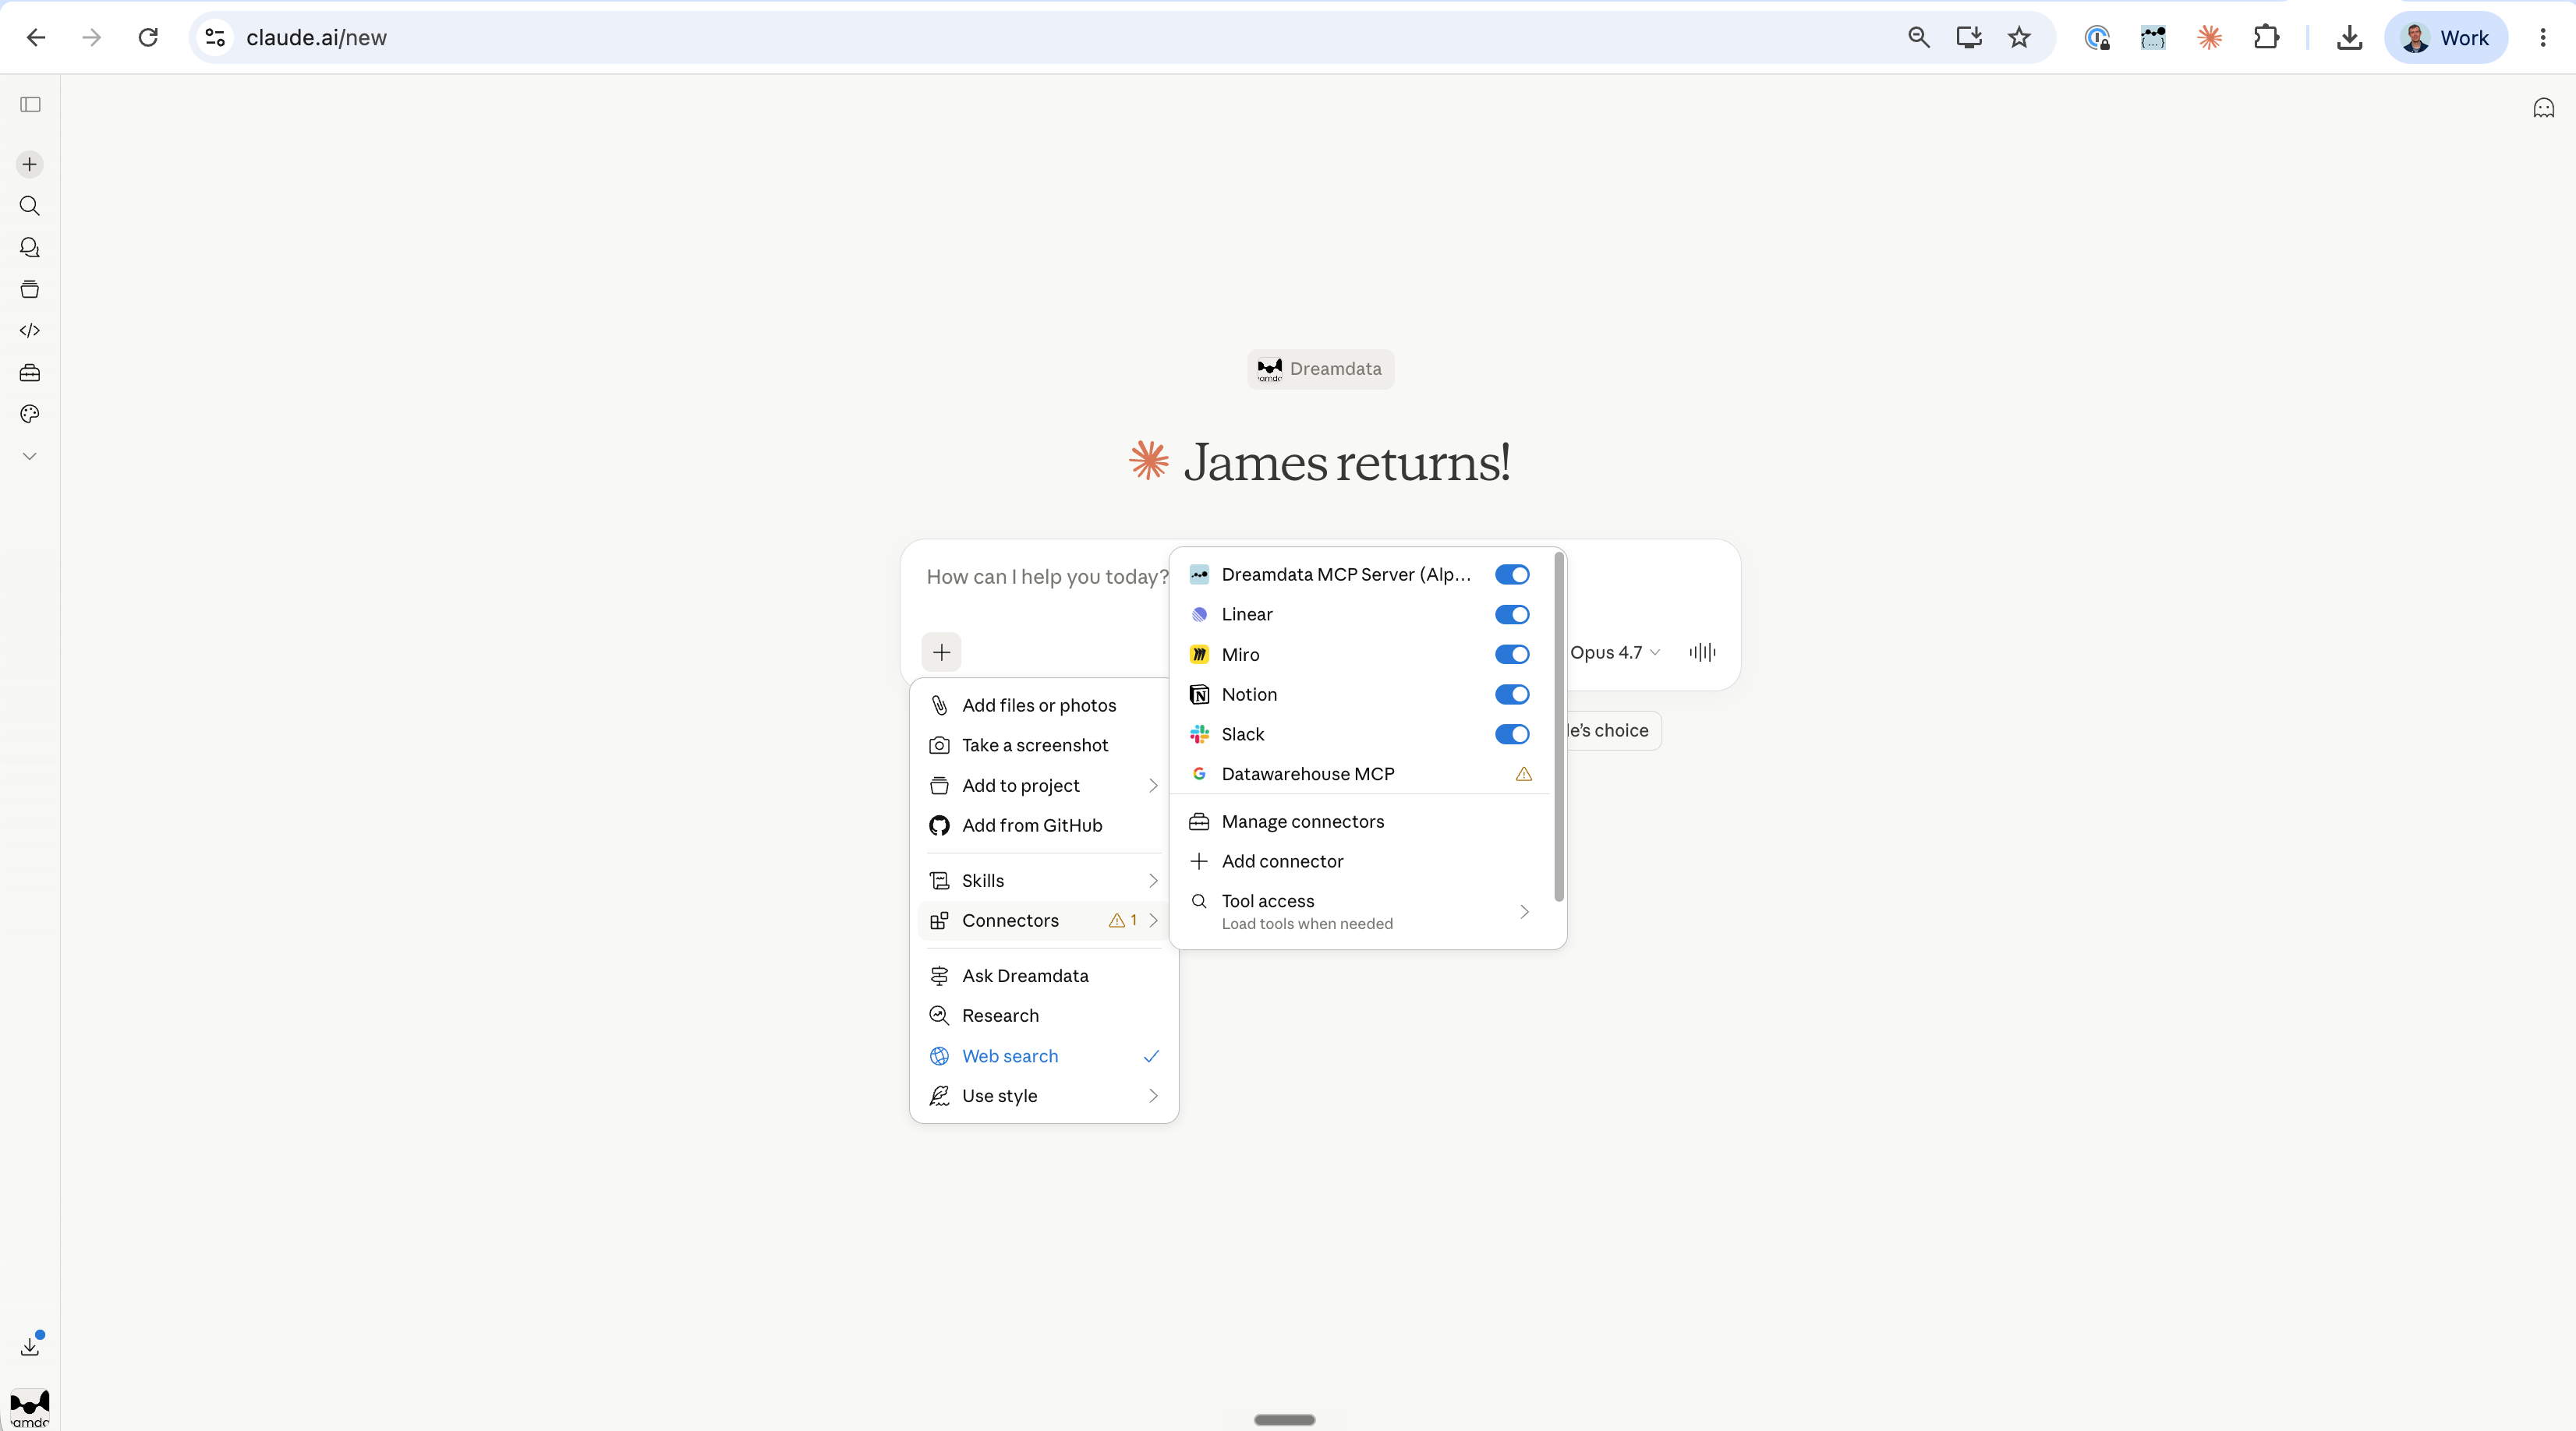Toggle Web search option
The width and height of the screenshot is (2576, 1431).
coord(1043,1056)
